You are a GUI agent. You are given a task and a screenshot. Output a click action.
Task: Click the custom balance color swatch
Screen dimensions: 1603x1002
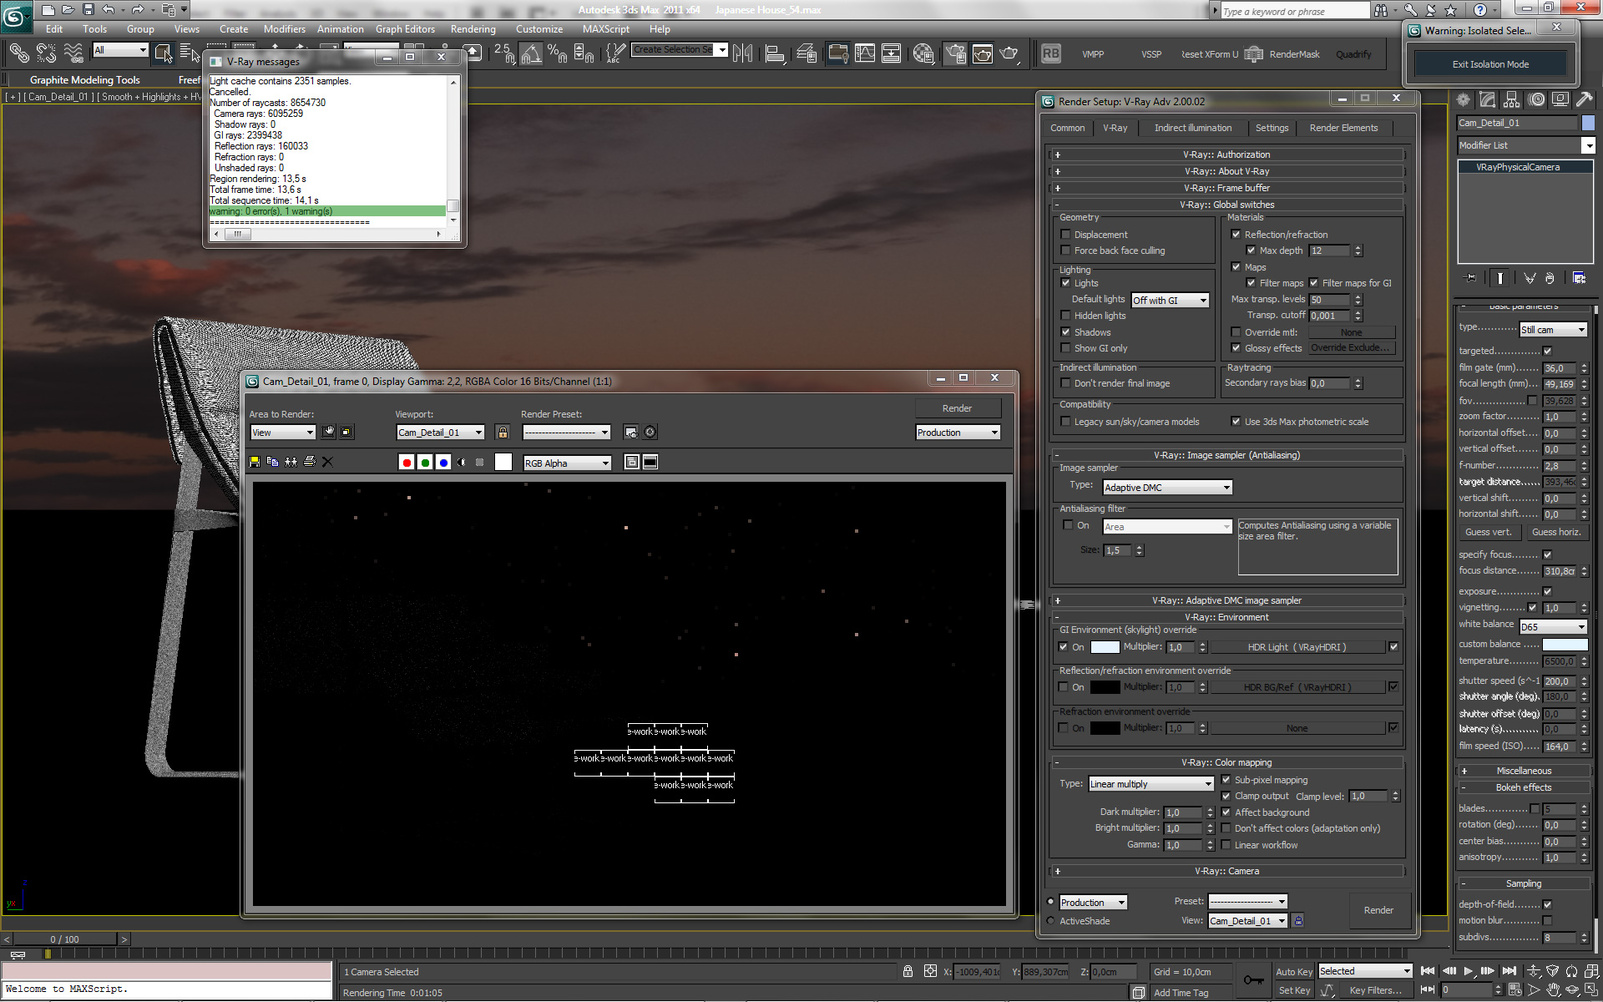tap(1565, 644)
